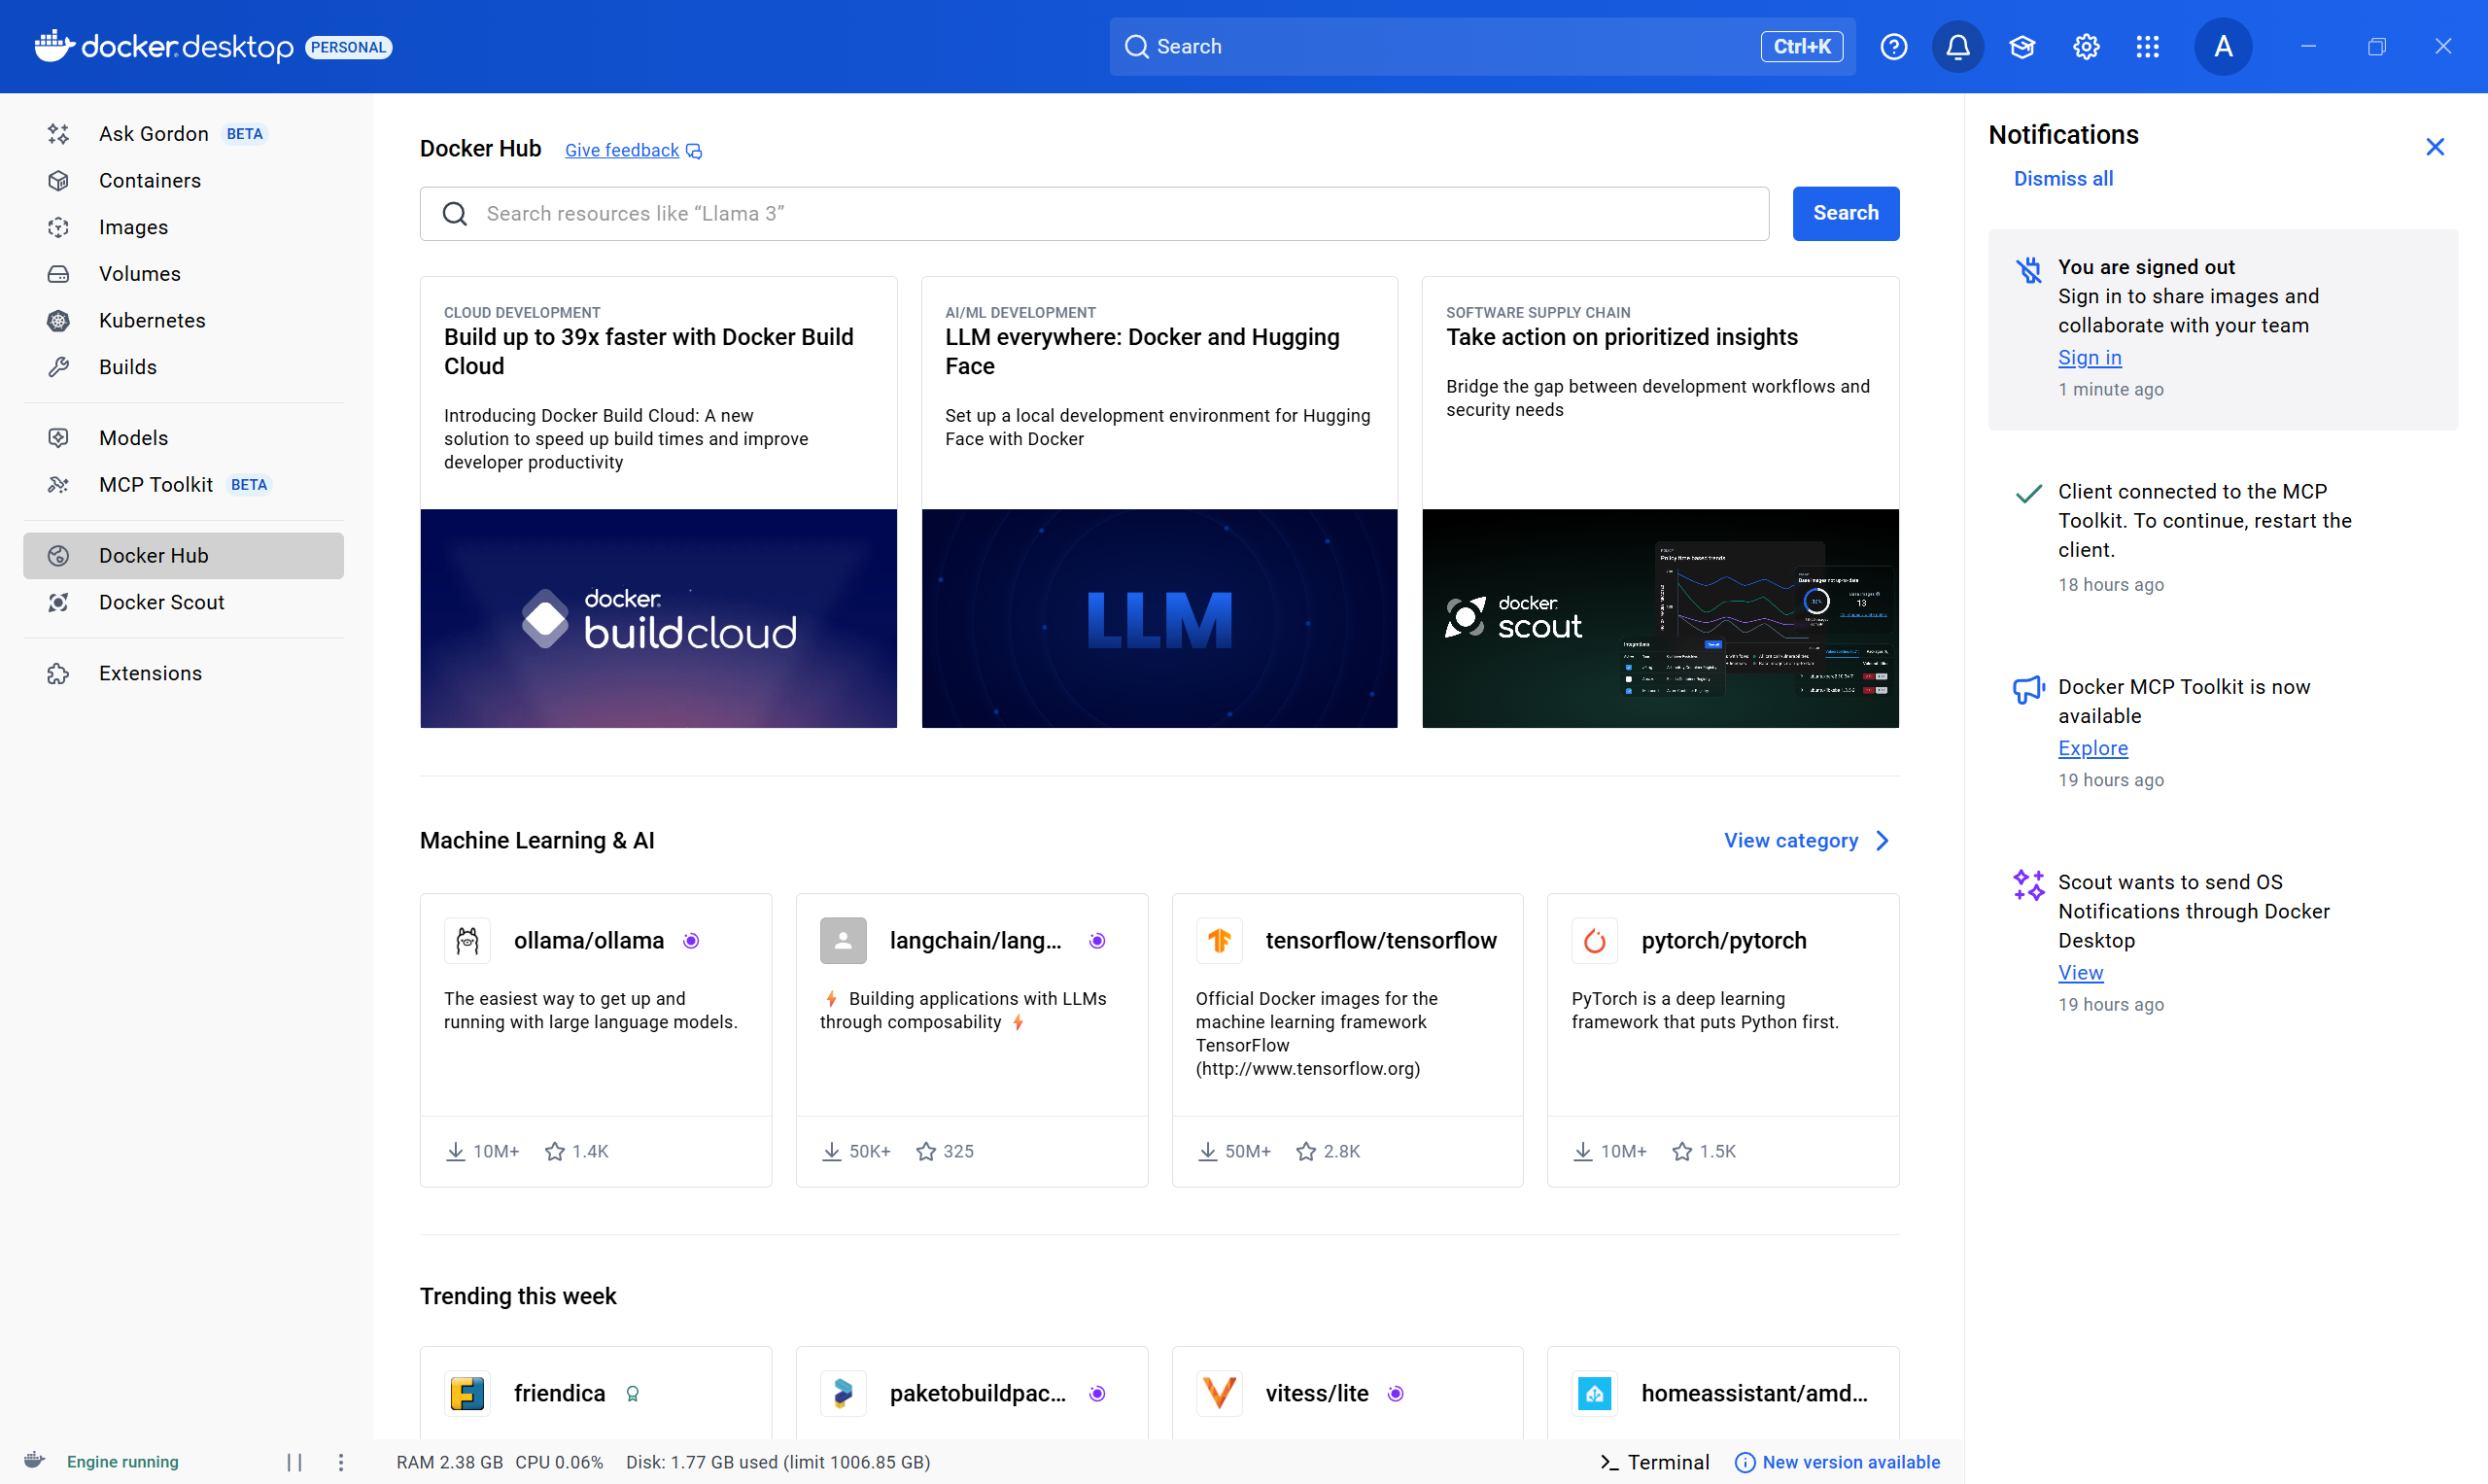Open the Settings gear icon
The height and width of the screenshot is (1484, 2488).
click(2085, 47)
